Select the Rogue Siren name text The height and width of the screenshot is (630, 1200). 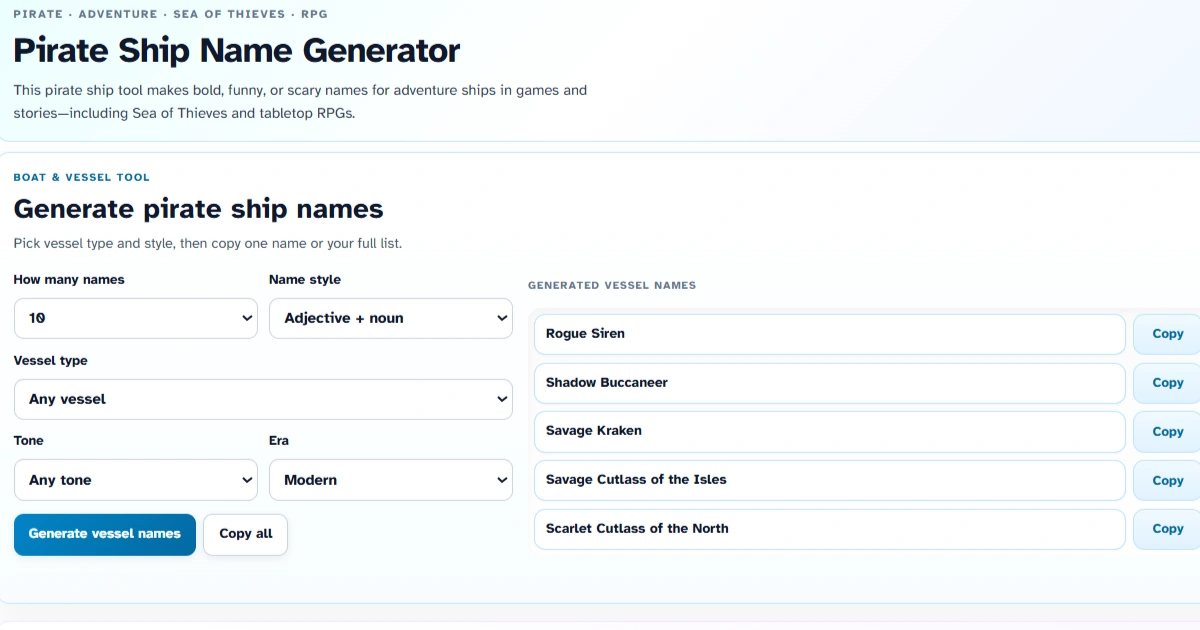point(585,334)
